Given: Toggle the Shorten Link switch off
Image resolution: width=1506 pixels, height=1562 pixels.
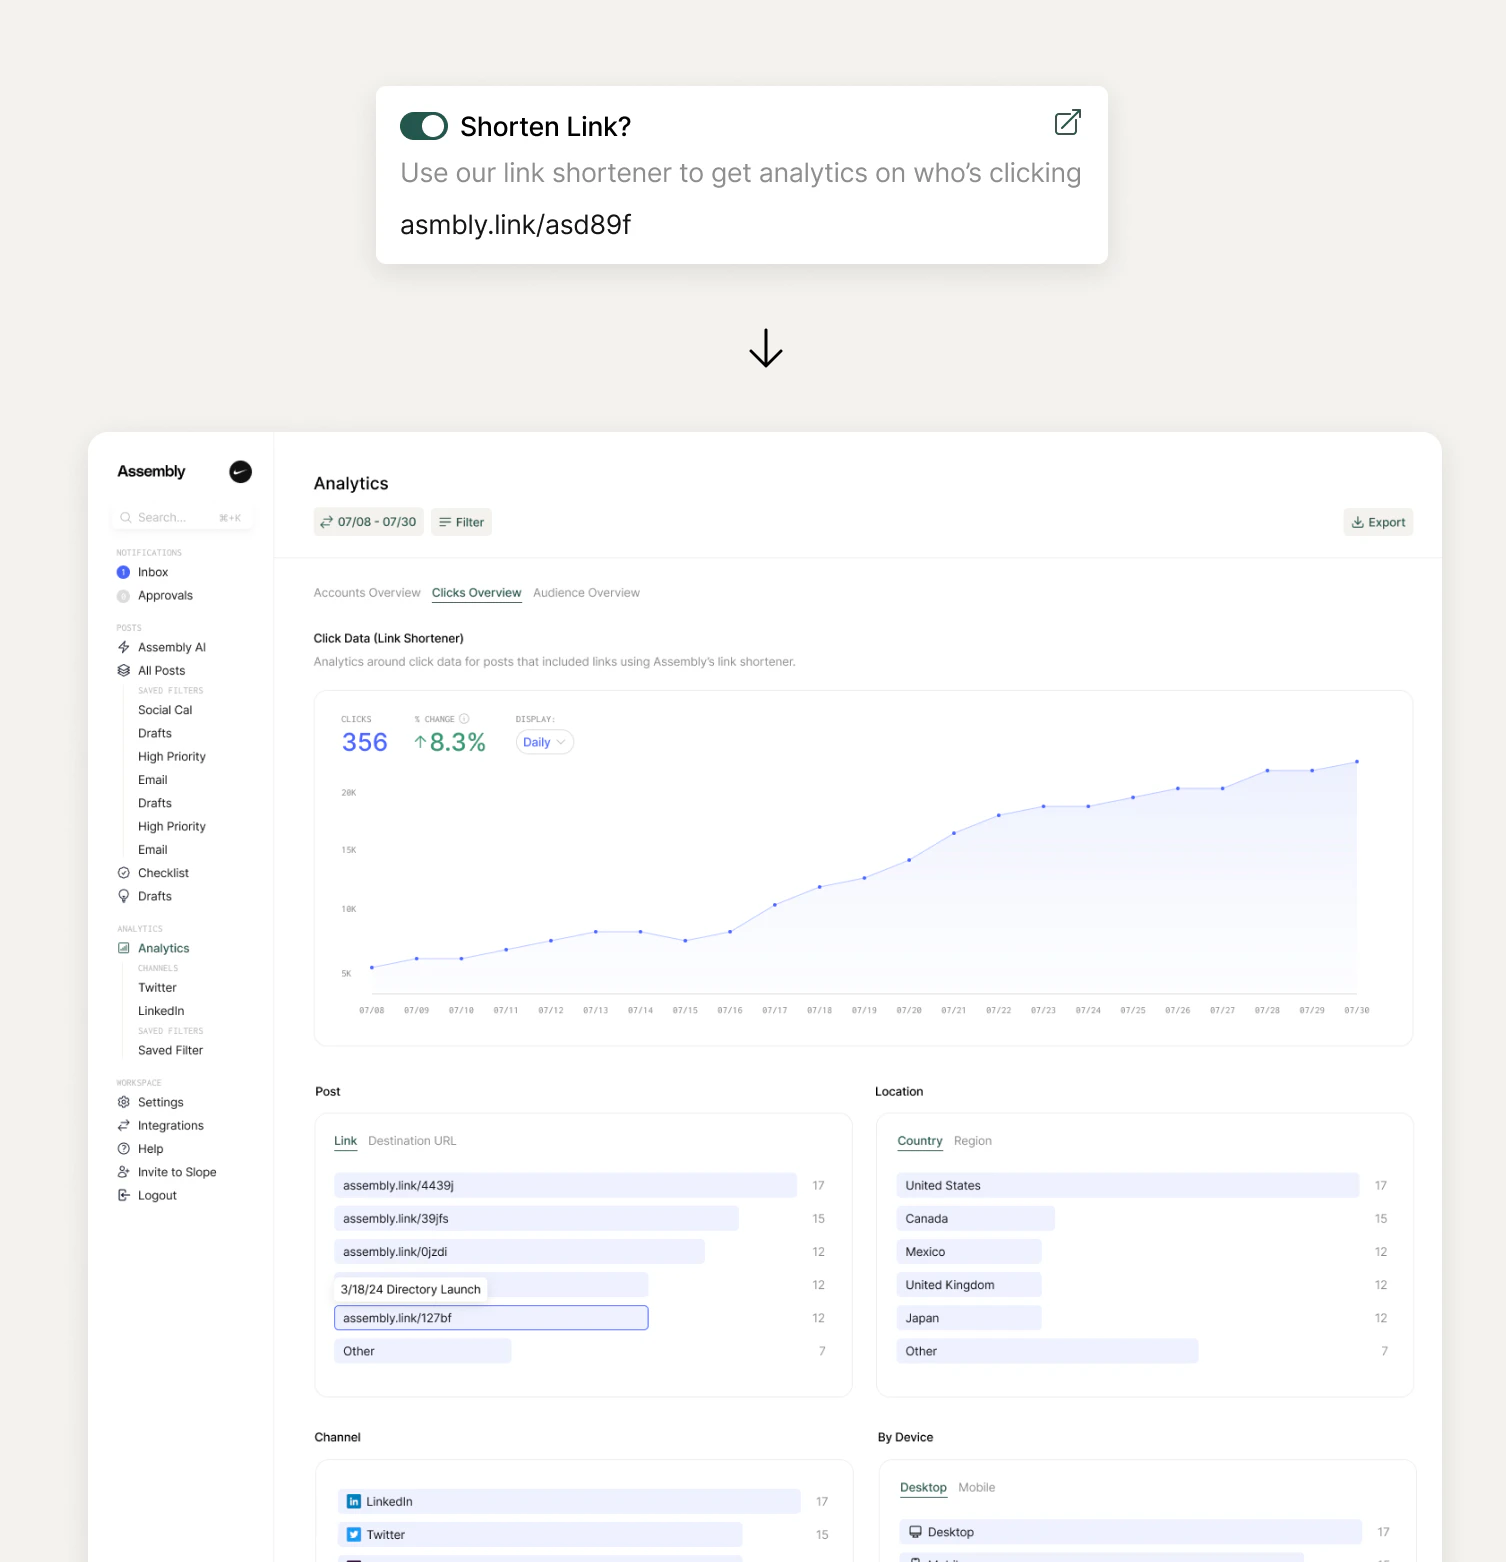Looking at the screenshot, I should coord(423,126).
